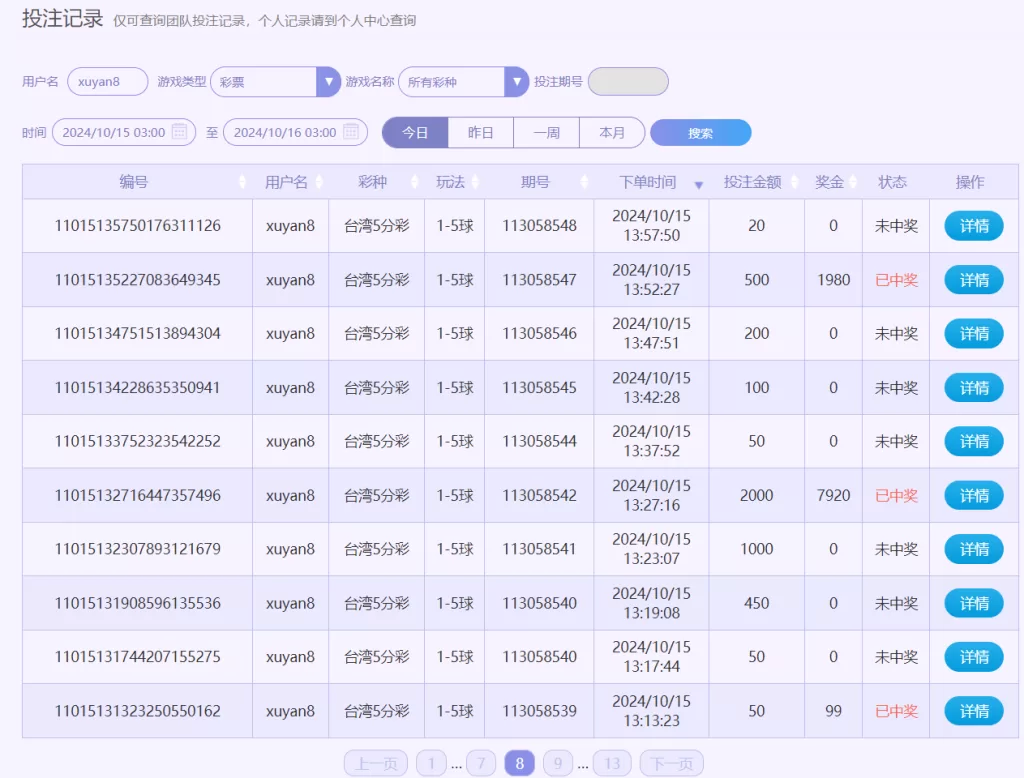Select current page 8 button
The height and width of the screenshot is (778, 1024).
520,763
